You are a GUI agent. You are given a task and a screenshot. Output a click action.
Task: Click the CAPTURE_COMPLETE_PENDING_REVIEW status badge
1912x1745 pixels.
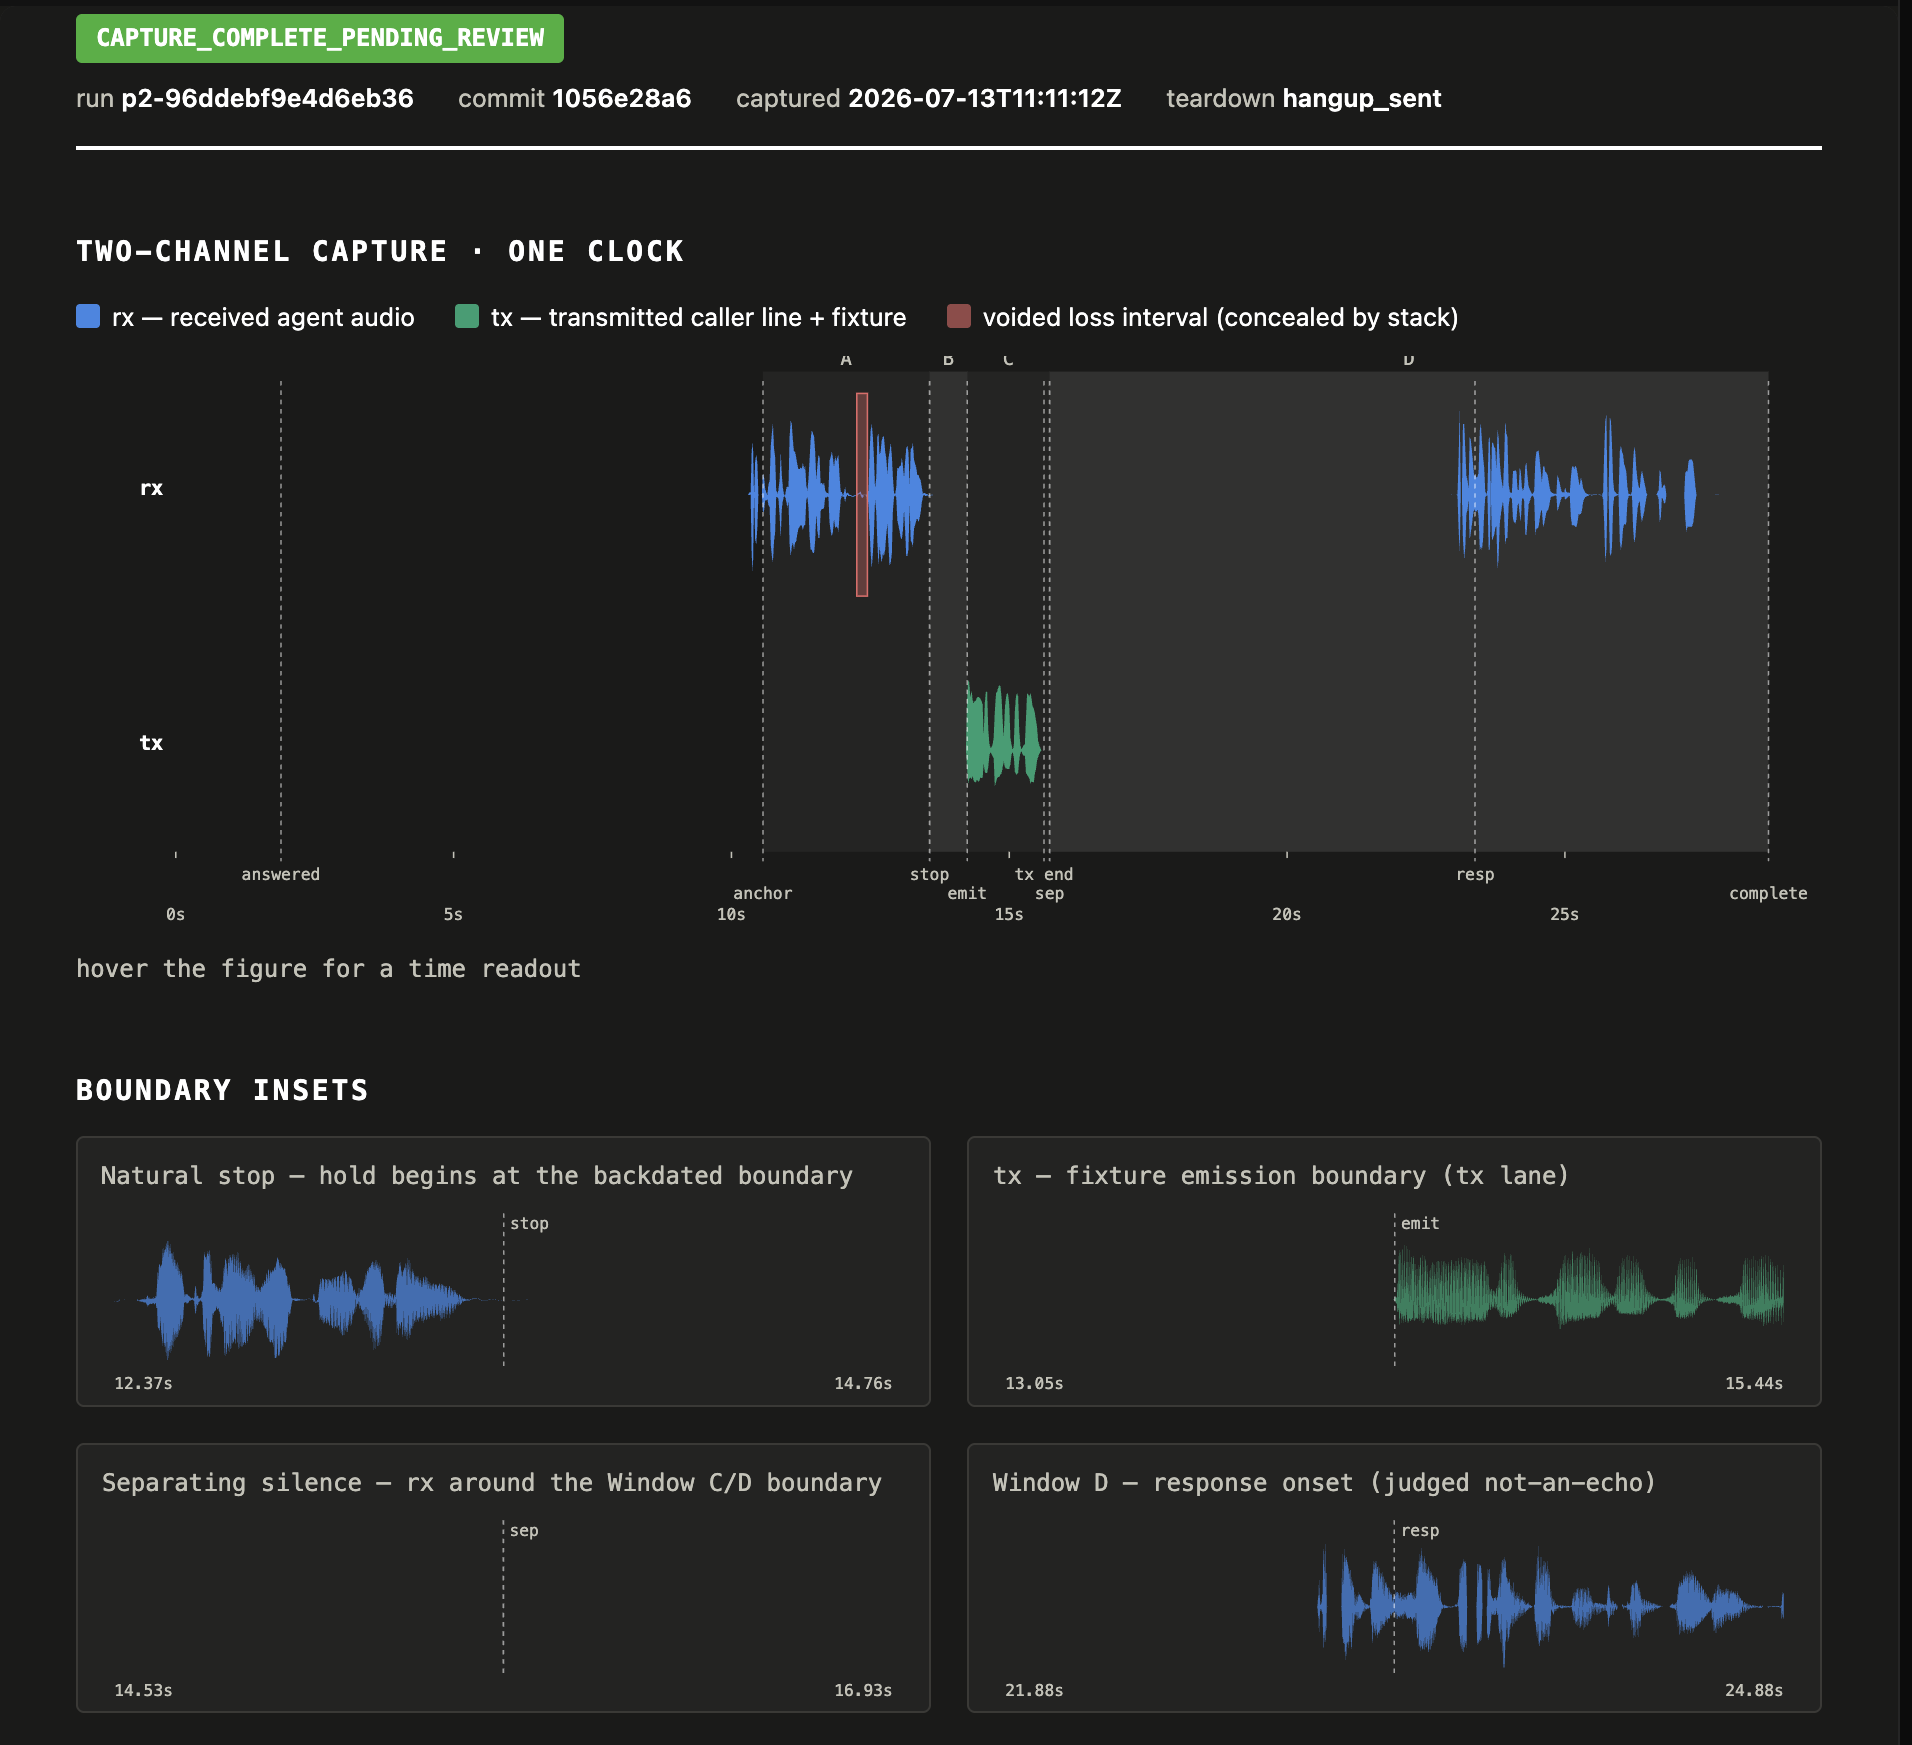(x=320, y=38)
